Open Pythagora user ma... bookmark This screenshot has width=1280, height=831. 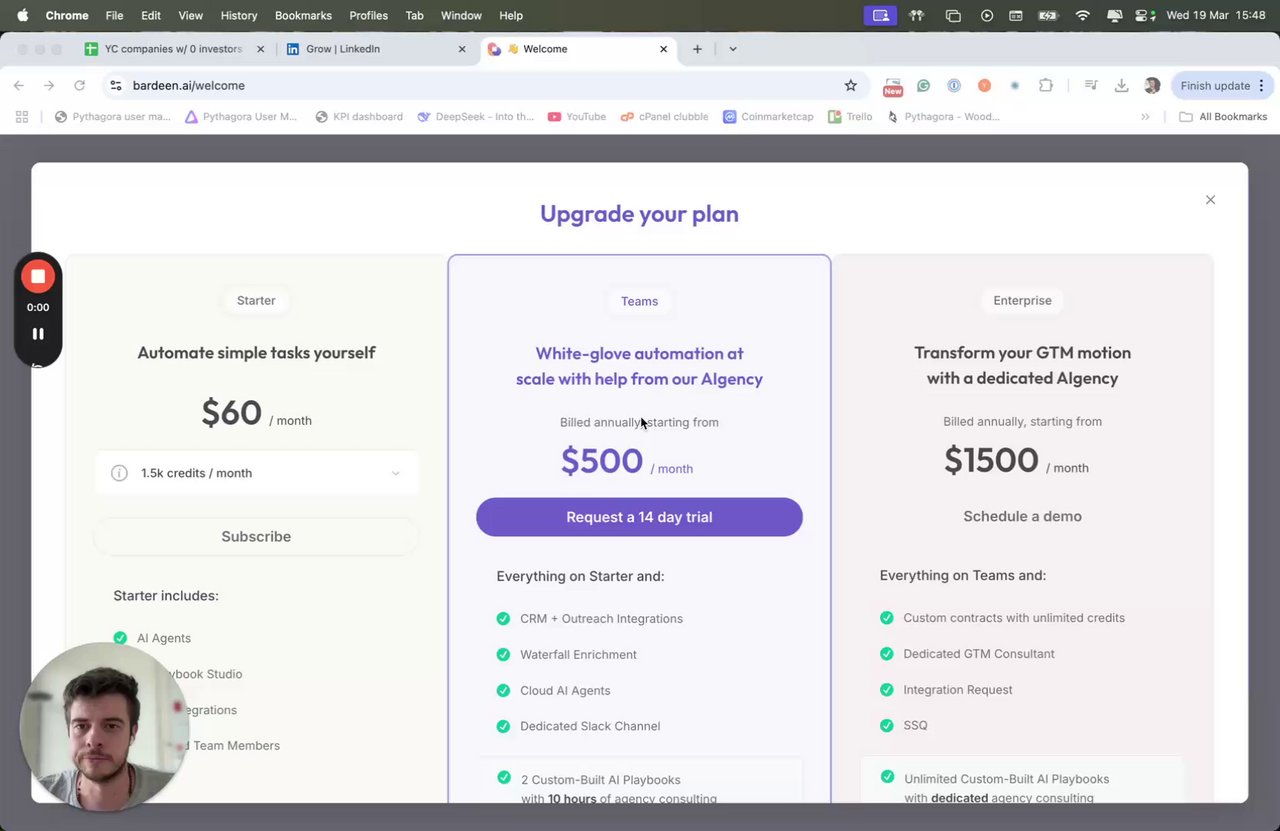coord(113,117)
